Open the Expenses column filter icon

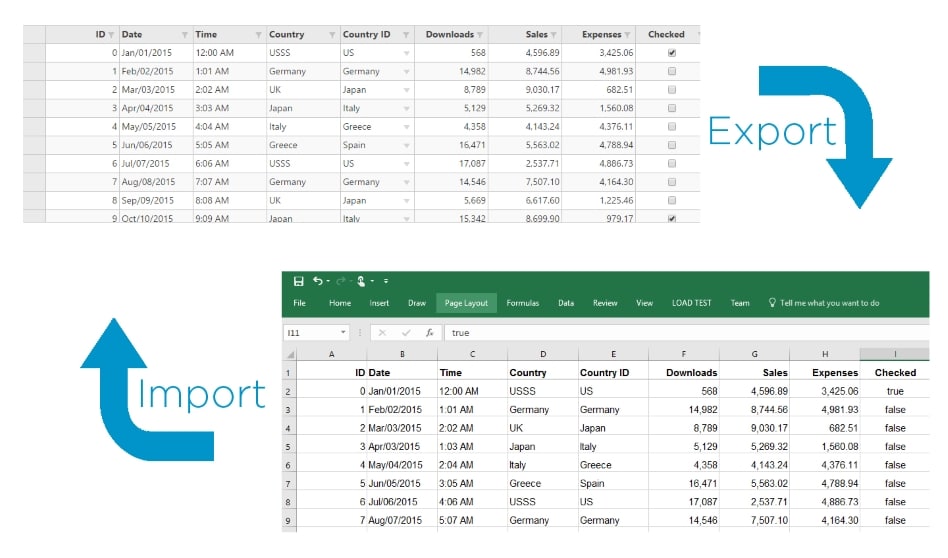point(627,35)
